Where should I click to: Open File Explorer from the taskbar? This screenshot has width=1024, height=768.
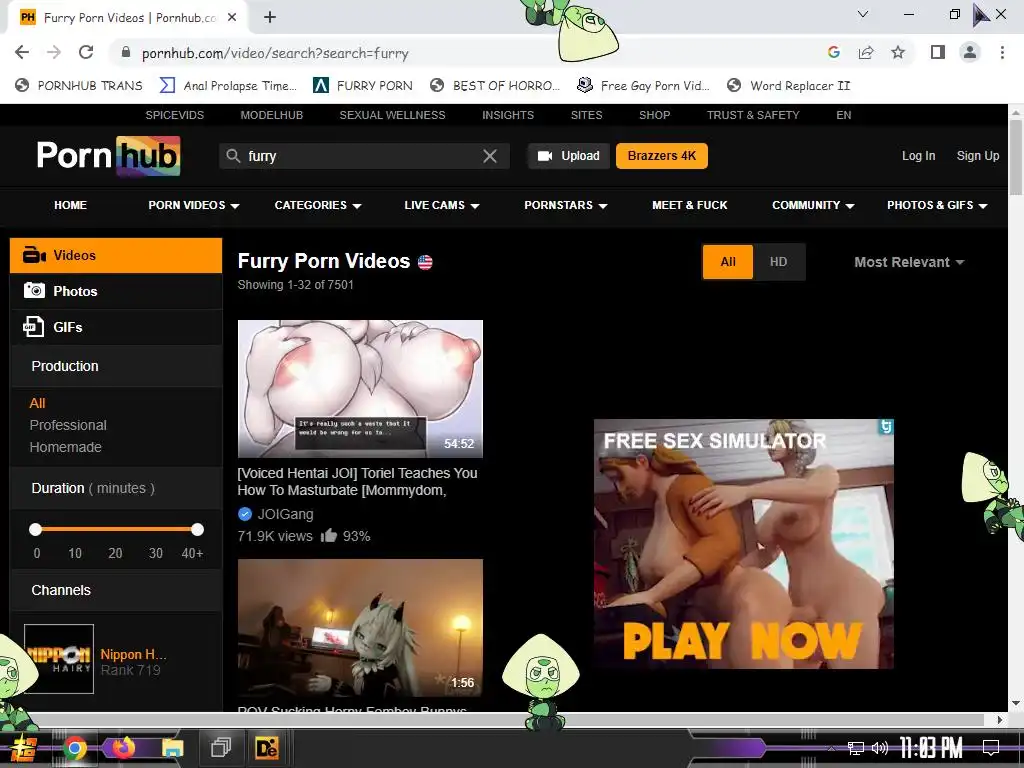pyautogui.click(x=172, y=748)
